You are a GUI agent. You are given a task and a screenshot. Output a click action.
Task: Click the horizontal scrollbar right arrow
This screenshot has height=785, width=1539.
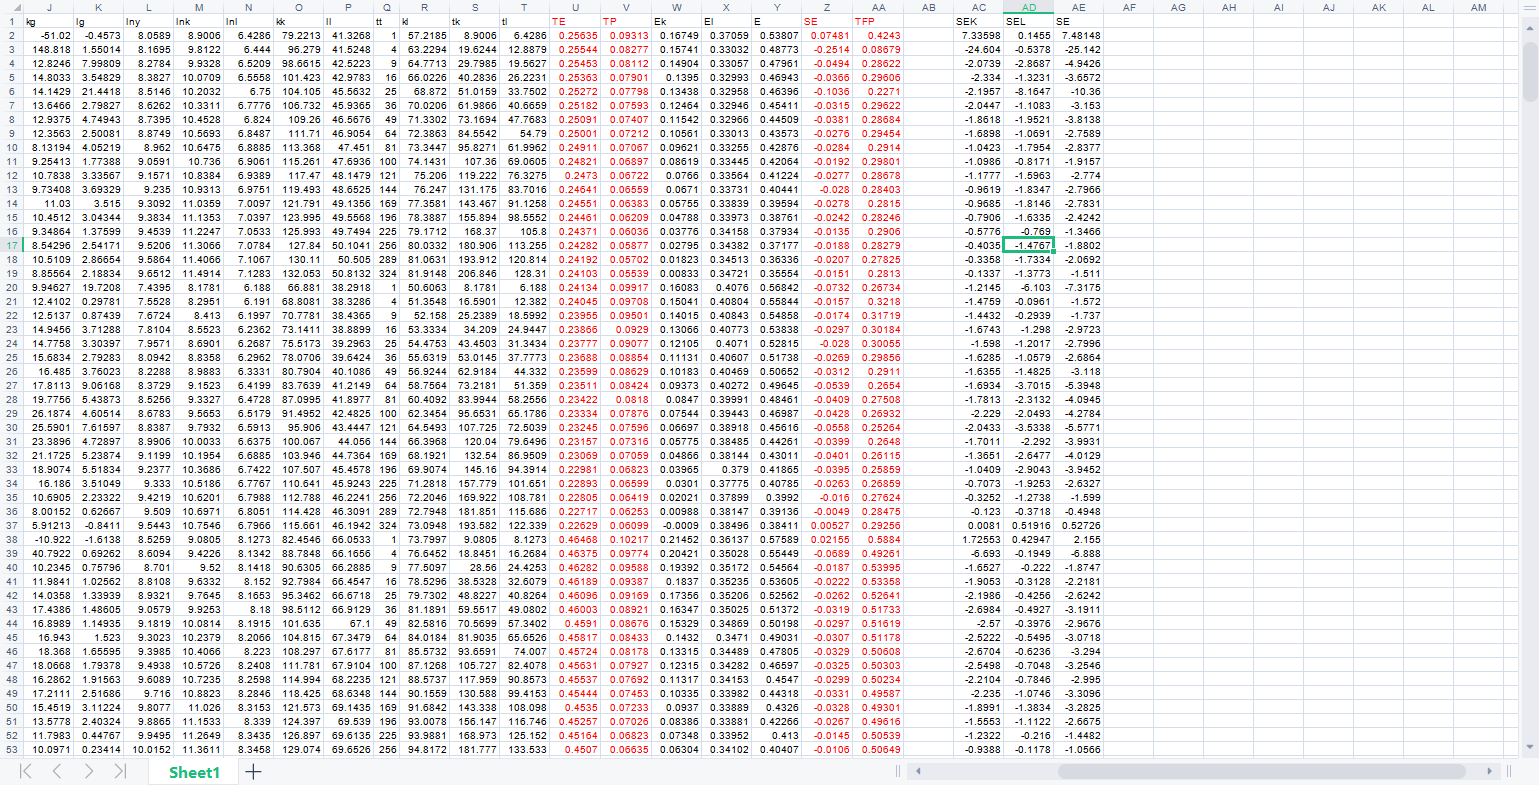tap(1490, 771)
